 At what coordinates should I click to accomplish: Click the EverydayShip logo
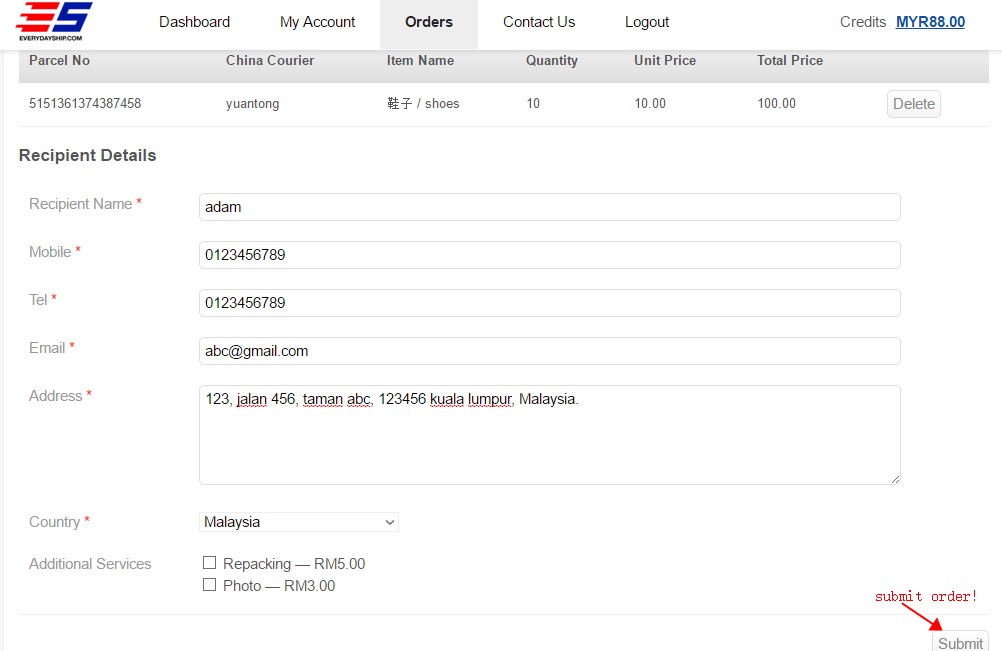[55, 21]
